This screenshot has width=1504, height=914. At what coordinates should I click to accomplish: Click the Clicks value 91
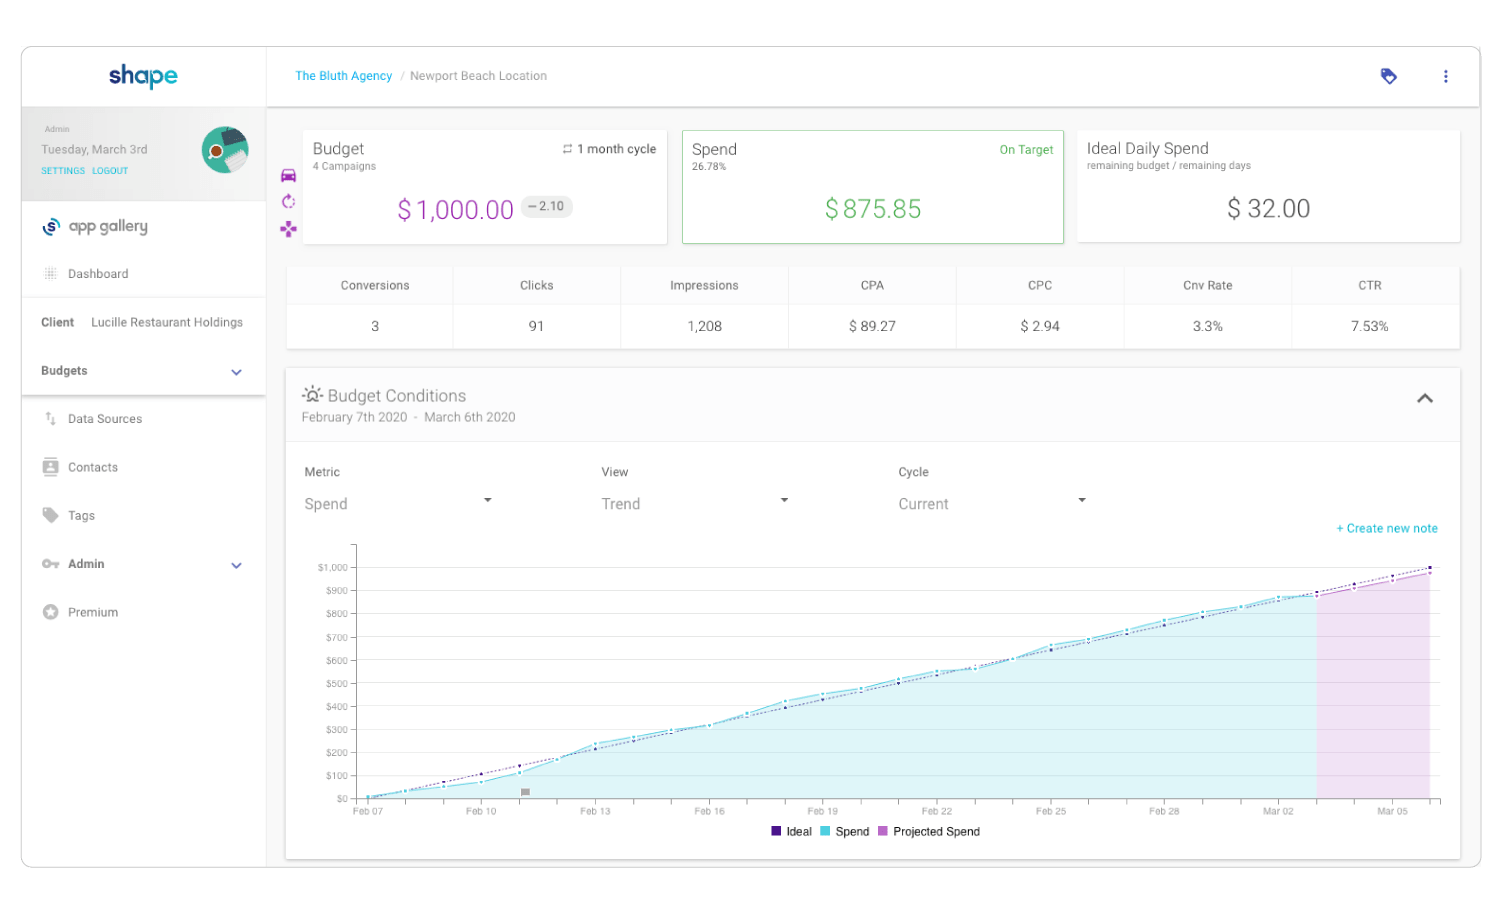[x=536, y=326]
